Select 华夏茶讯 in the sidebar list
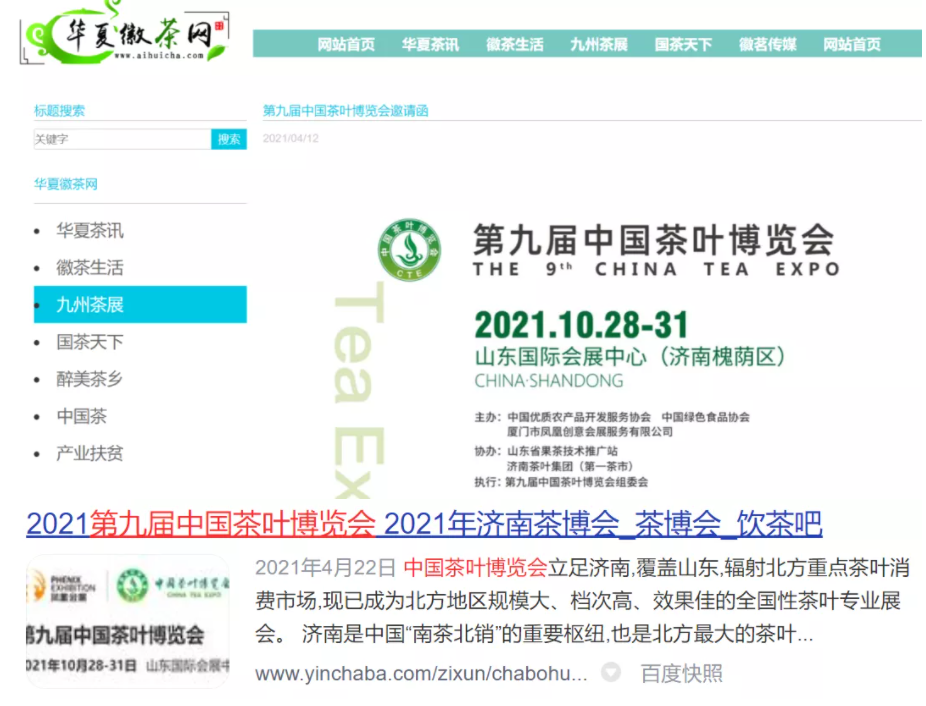Image resolution: width=926 pixels, height=706 pixels. pos(90,230)
